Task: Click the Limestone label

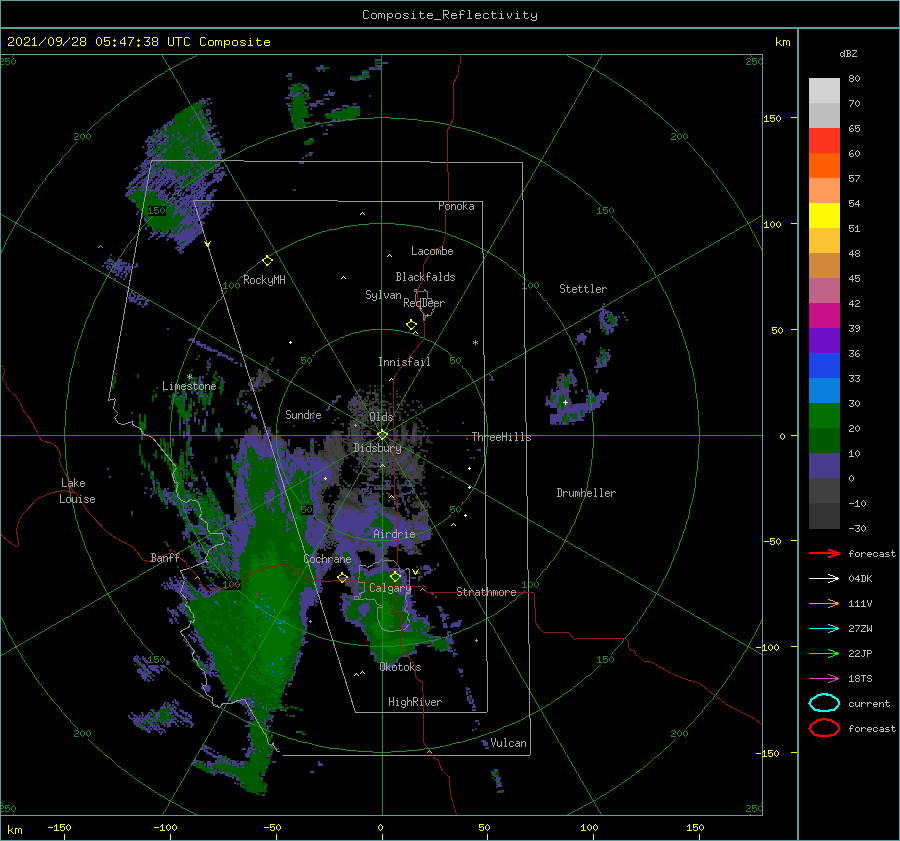Action: pos(189,386)
